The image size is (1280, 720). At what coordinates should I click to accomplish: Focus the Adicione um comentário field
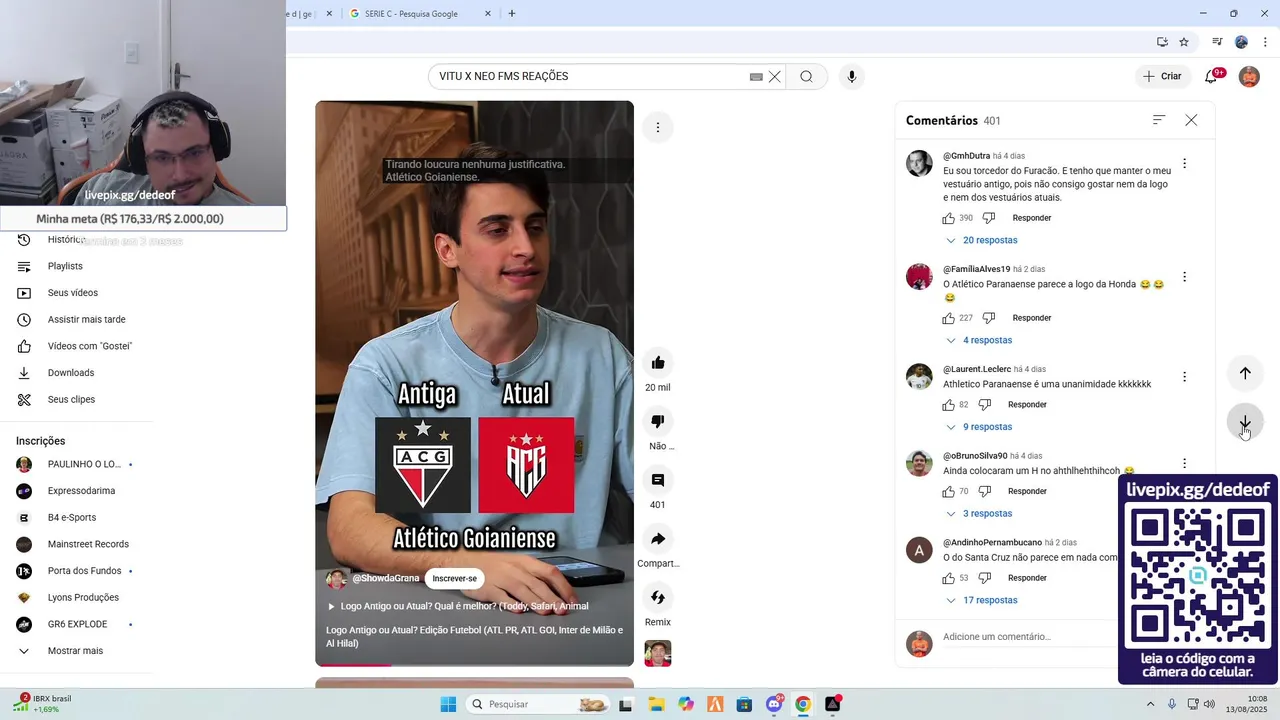pos(1030,637)
